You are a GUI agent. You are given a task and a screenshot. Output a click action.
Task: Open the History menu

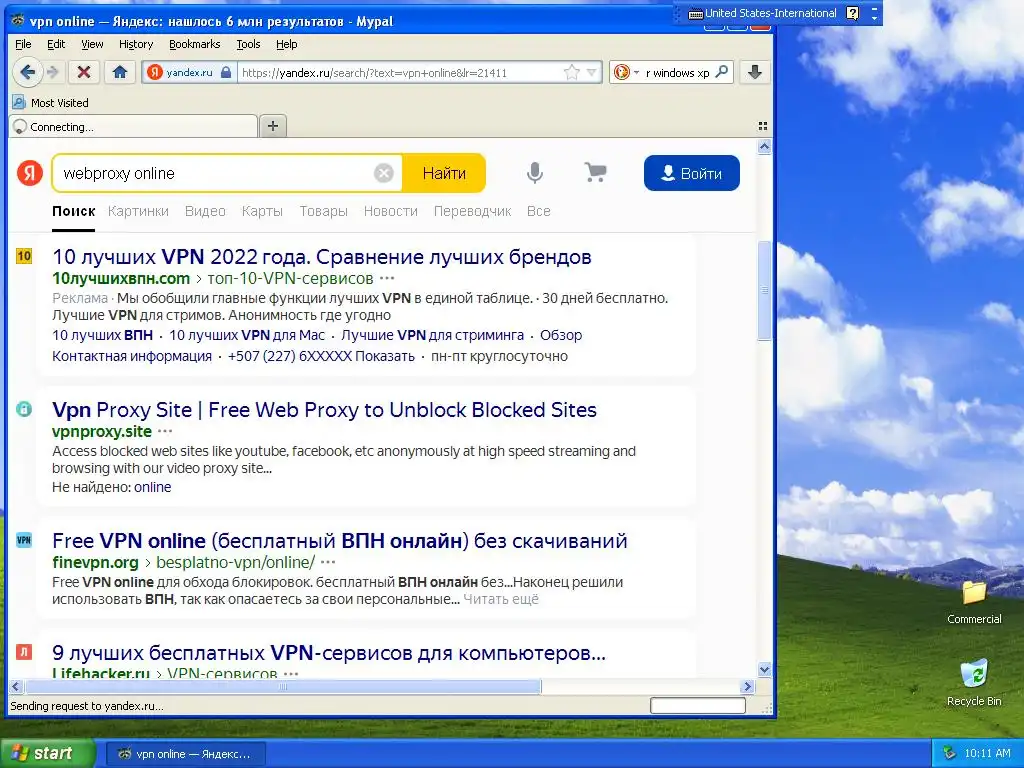pyautogui.click(x=136, y=44)
